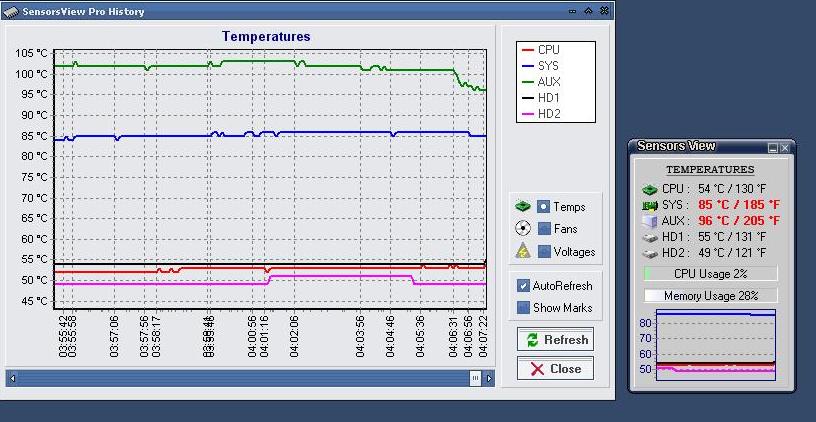The height and width of the screenshot is (422, 816).
Task: Click the HD2 drive icon in Sensors View
Action: pos(650,253)
